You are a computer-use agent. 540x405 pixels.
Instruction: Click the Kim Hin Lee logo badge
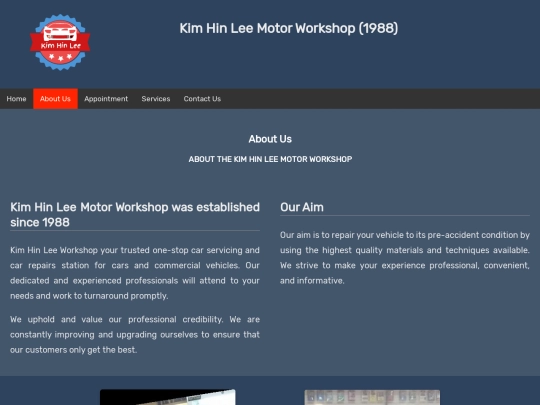coord(60,42)
